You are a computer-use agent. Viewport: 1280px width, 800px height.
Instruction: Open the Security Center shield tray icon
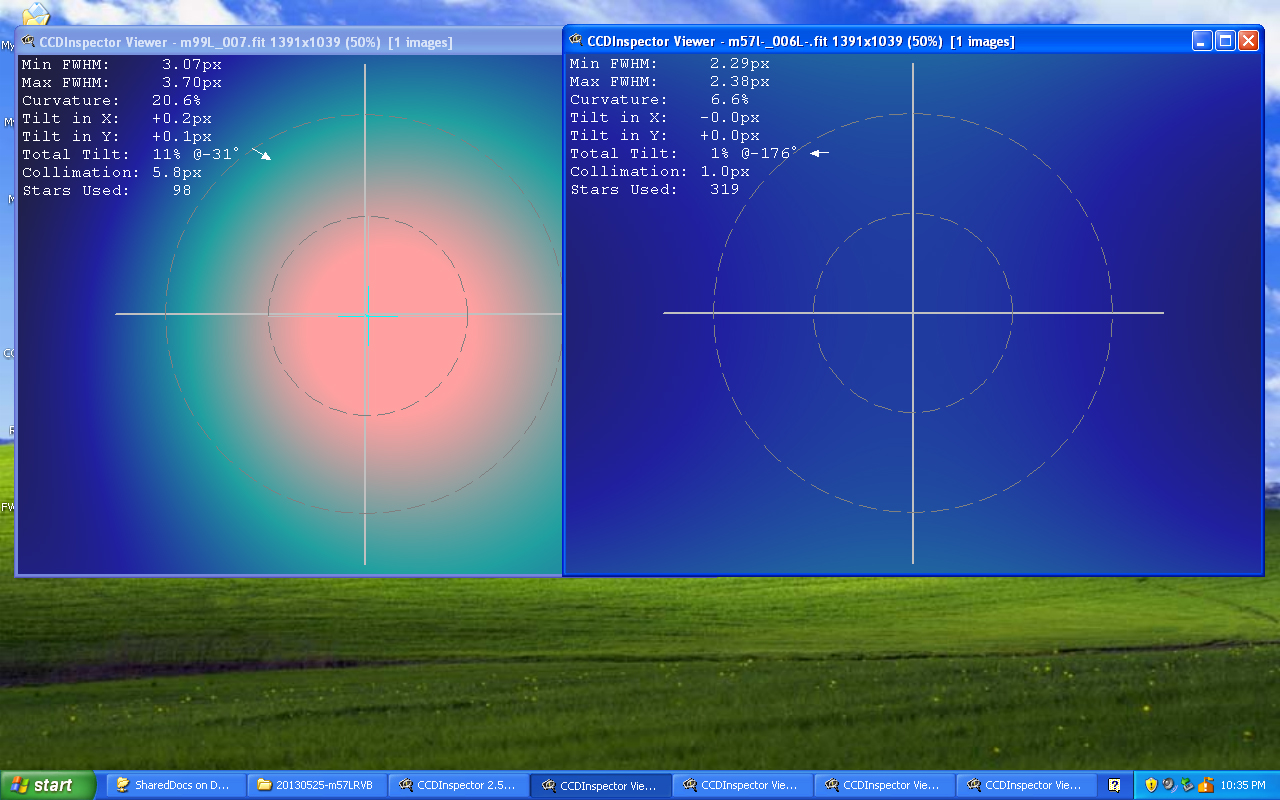1151,785
